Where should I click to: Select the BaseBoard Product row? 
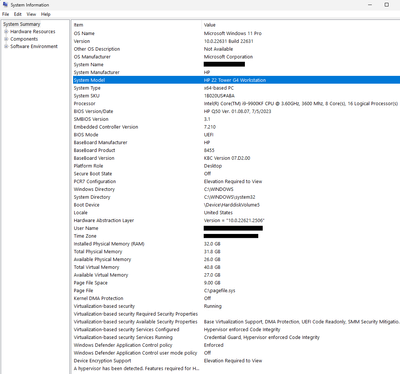point(236,150)
